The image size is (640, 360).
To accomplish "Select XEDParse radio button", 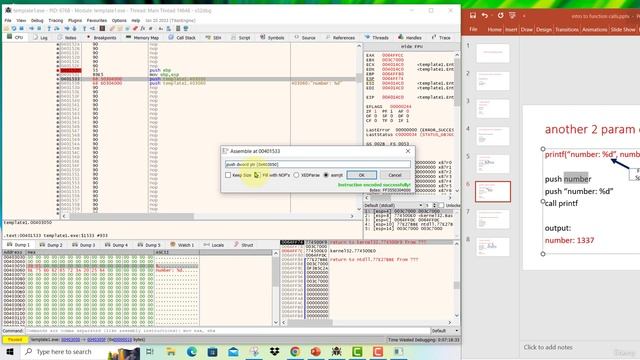I will pyautogui.click(x=296, y=175).
